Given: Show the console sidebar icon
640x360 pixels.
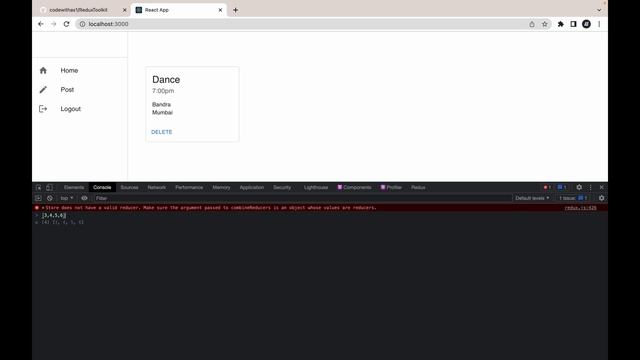Looking at the screenshot, I should point(38,198).
